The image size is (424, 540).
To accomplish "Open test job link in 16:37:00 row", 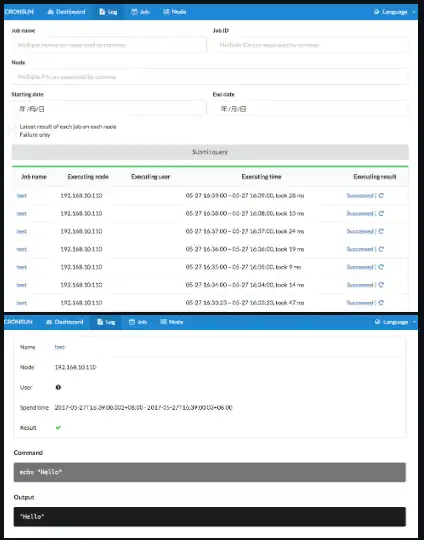I will pos(22,231).
